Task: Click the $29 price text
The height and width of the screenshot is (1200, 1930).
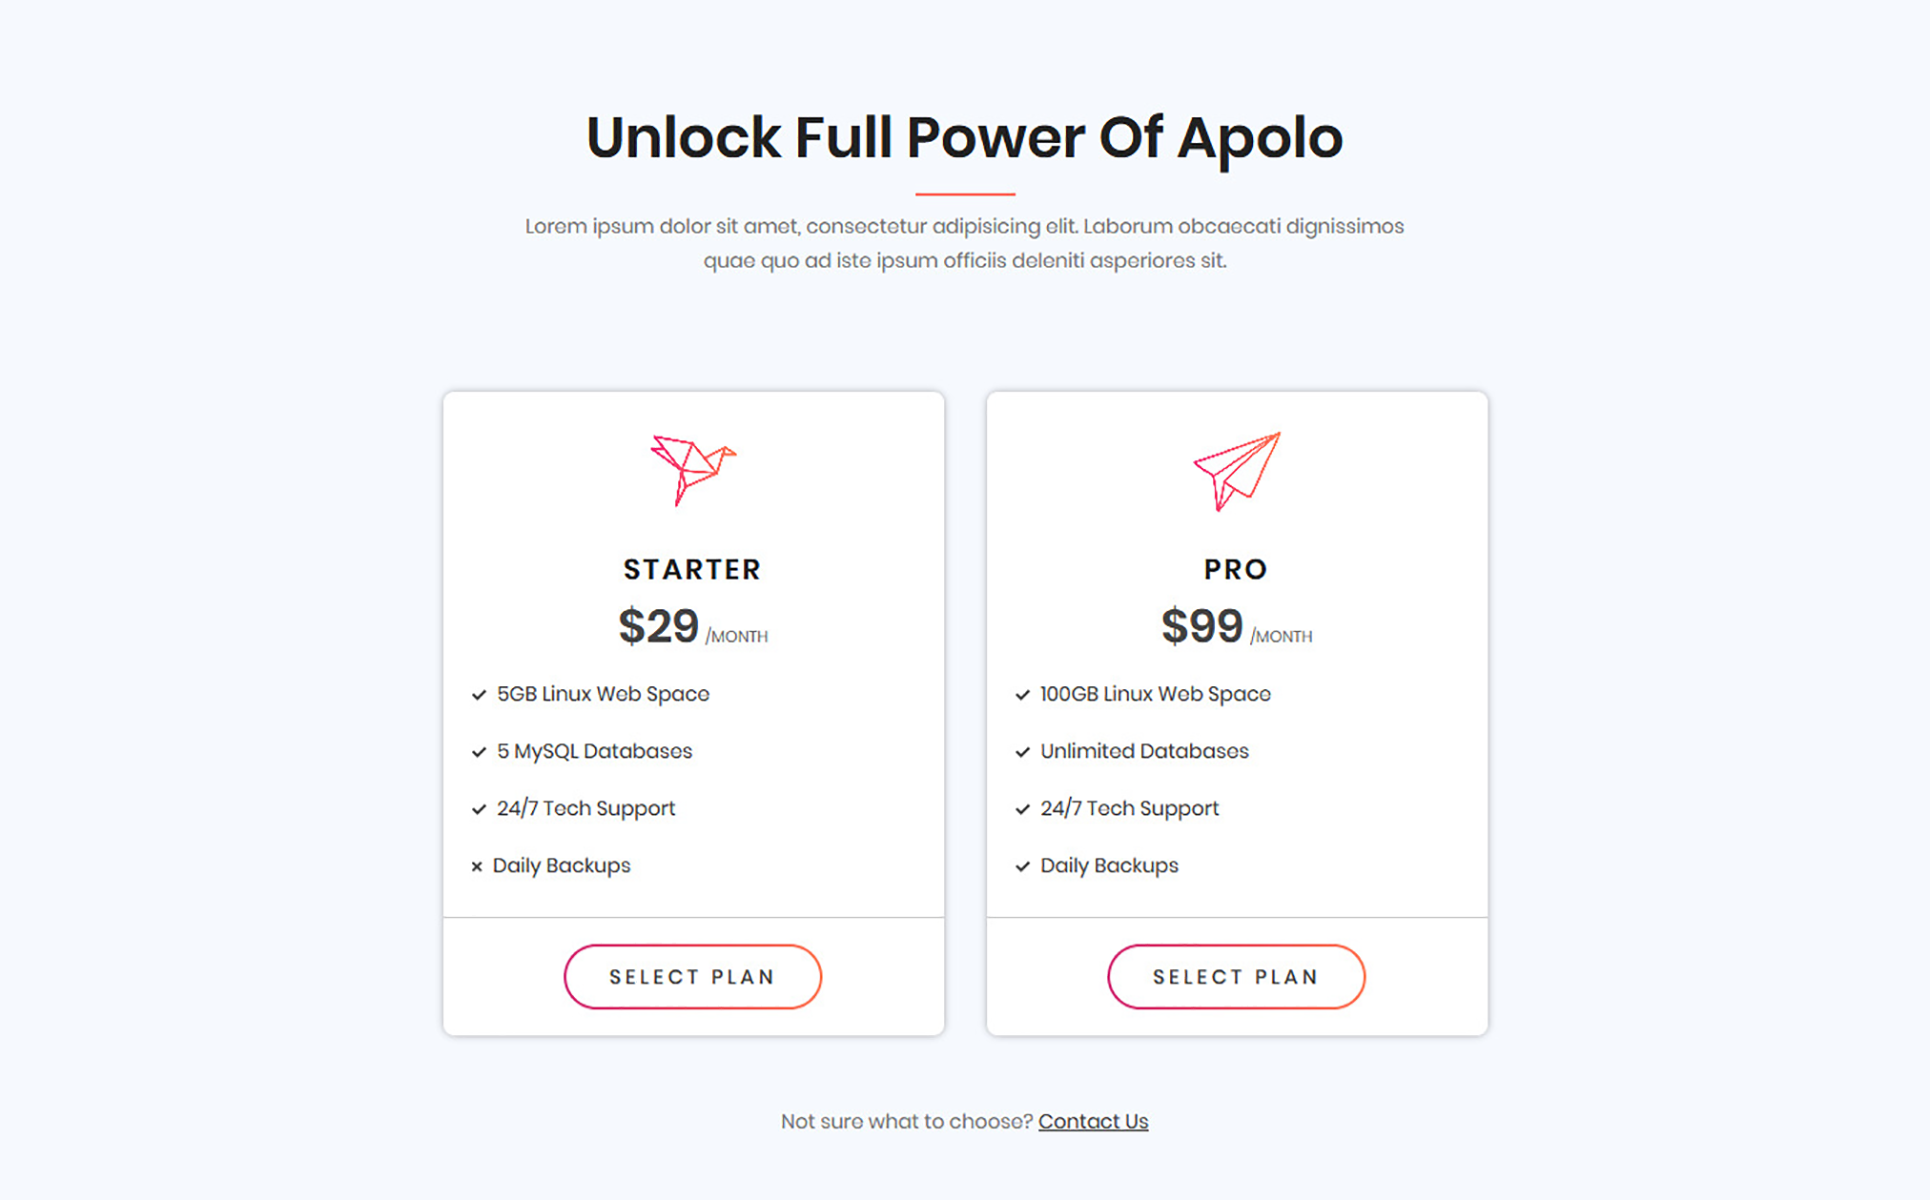Action: click(x=658, y=627)
